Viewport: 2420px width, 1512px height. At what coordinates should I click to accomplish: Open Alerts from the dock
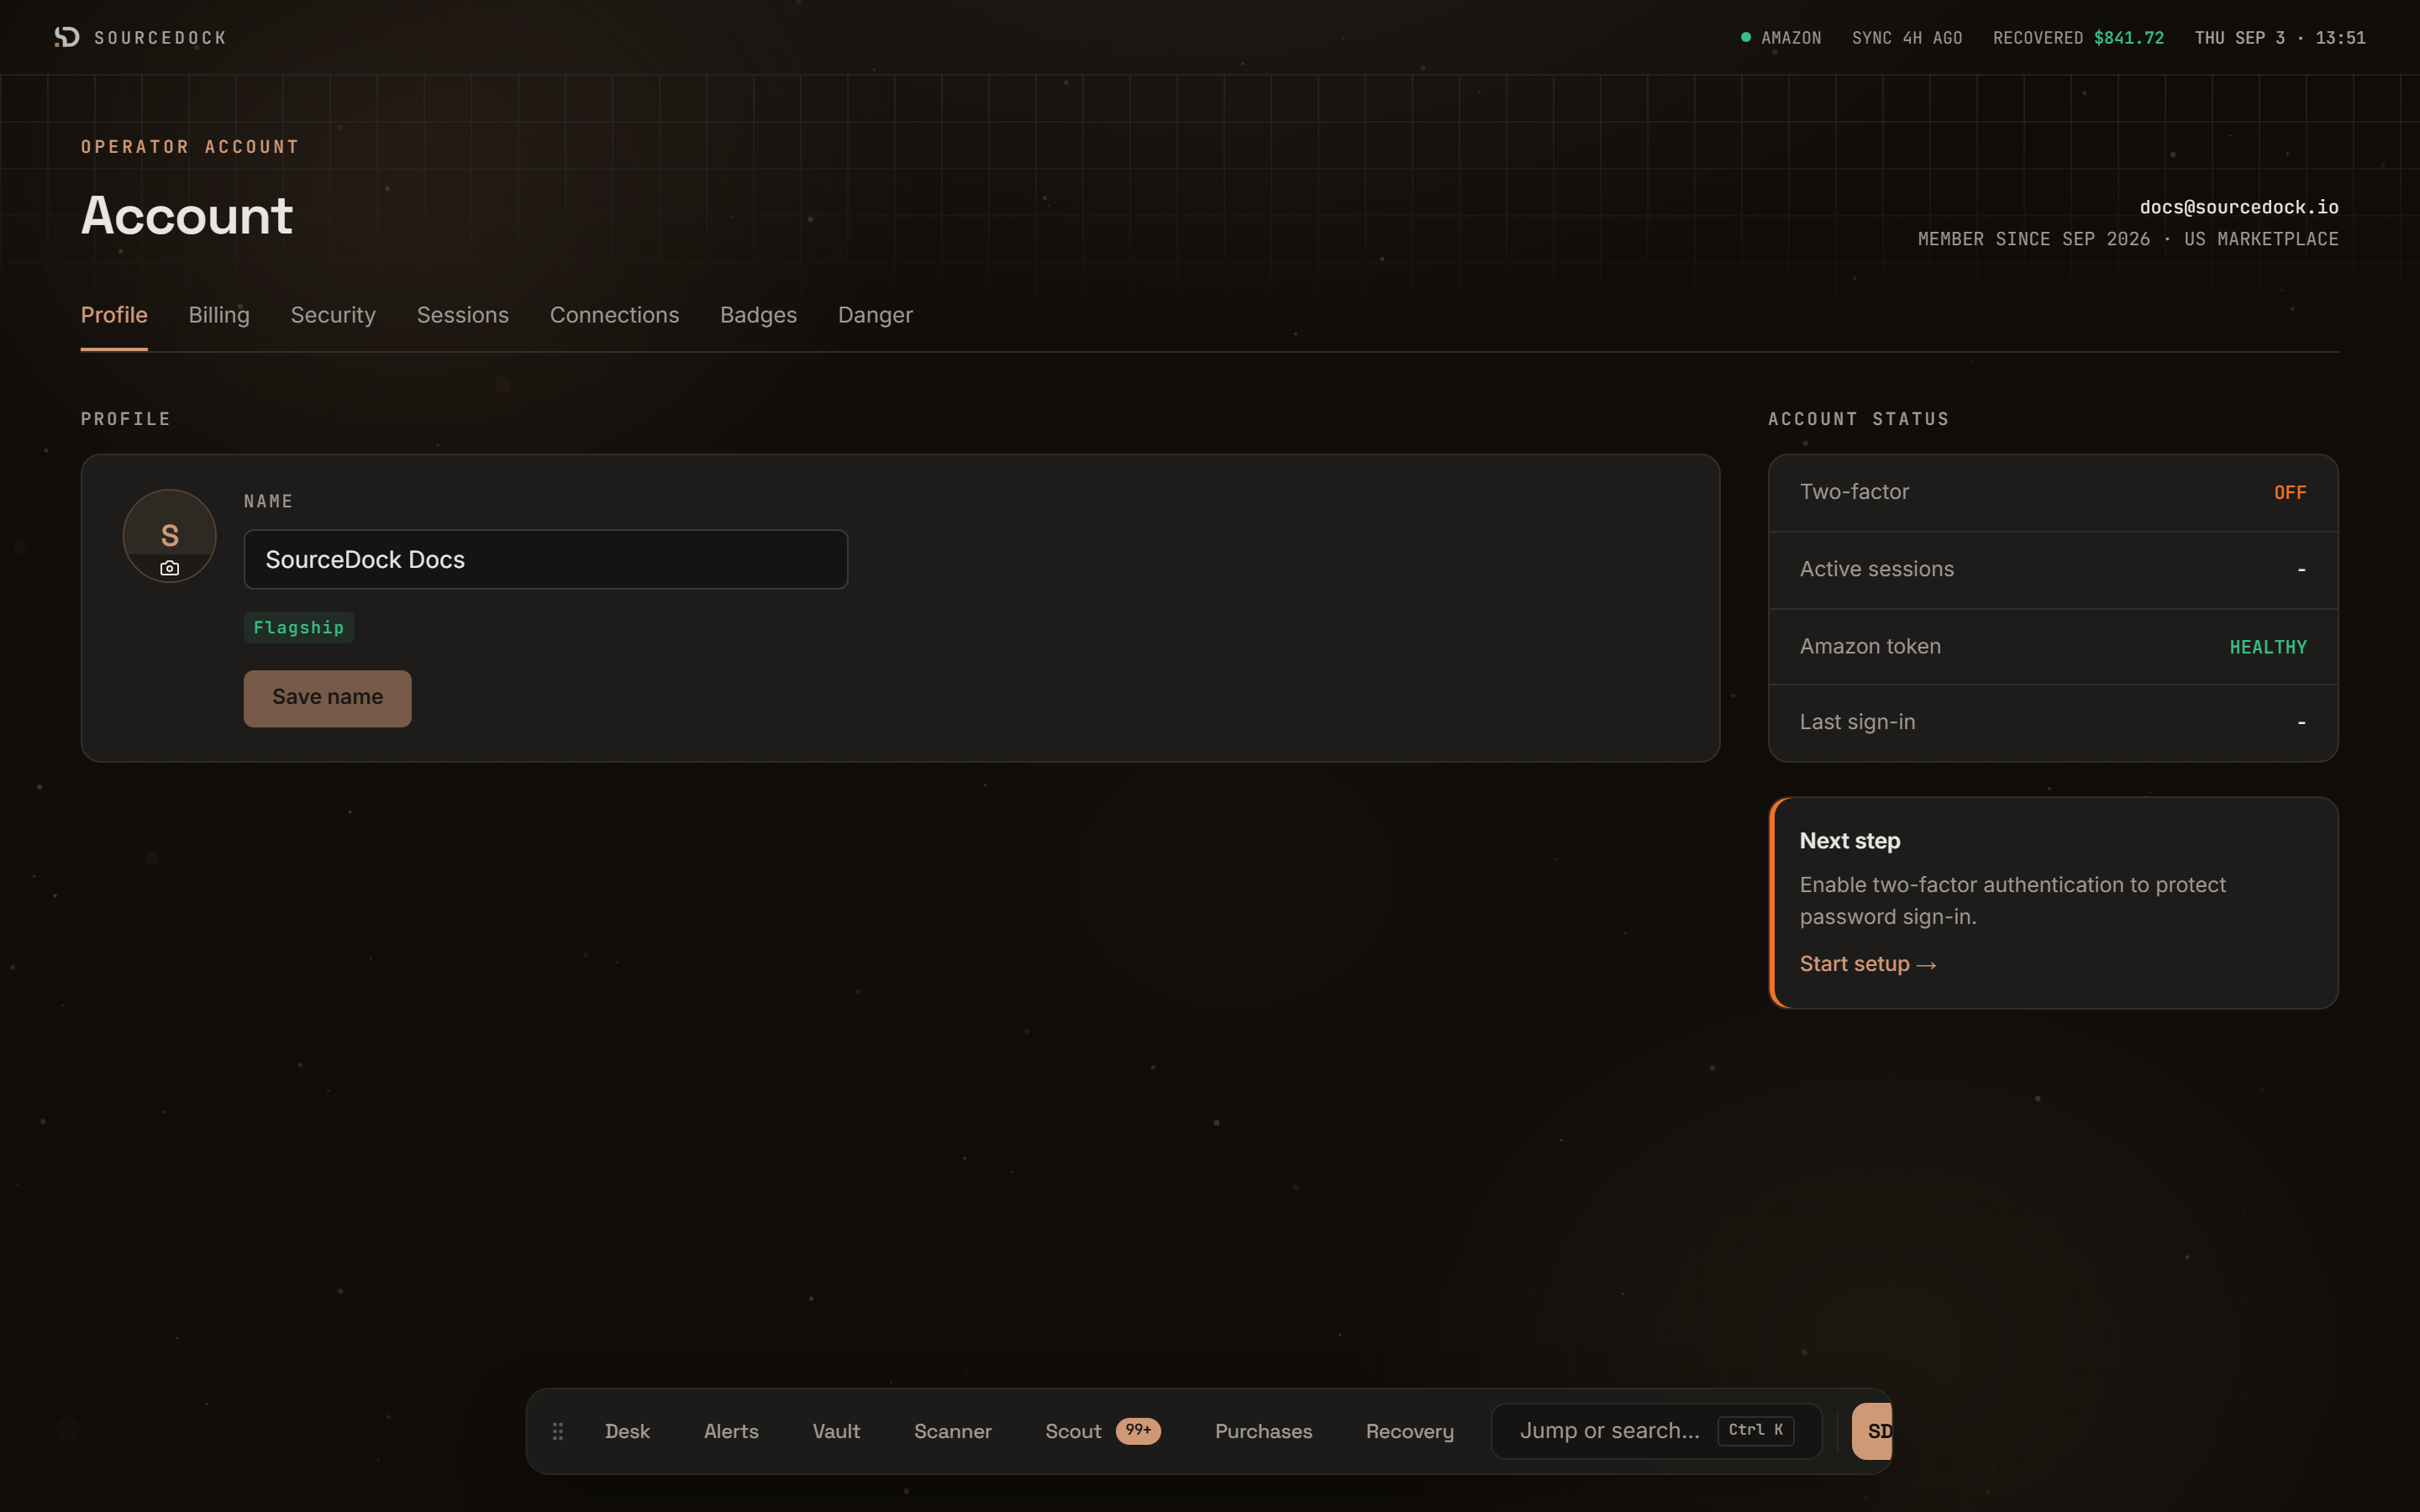(x=731, y=1431)
